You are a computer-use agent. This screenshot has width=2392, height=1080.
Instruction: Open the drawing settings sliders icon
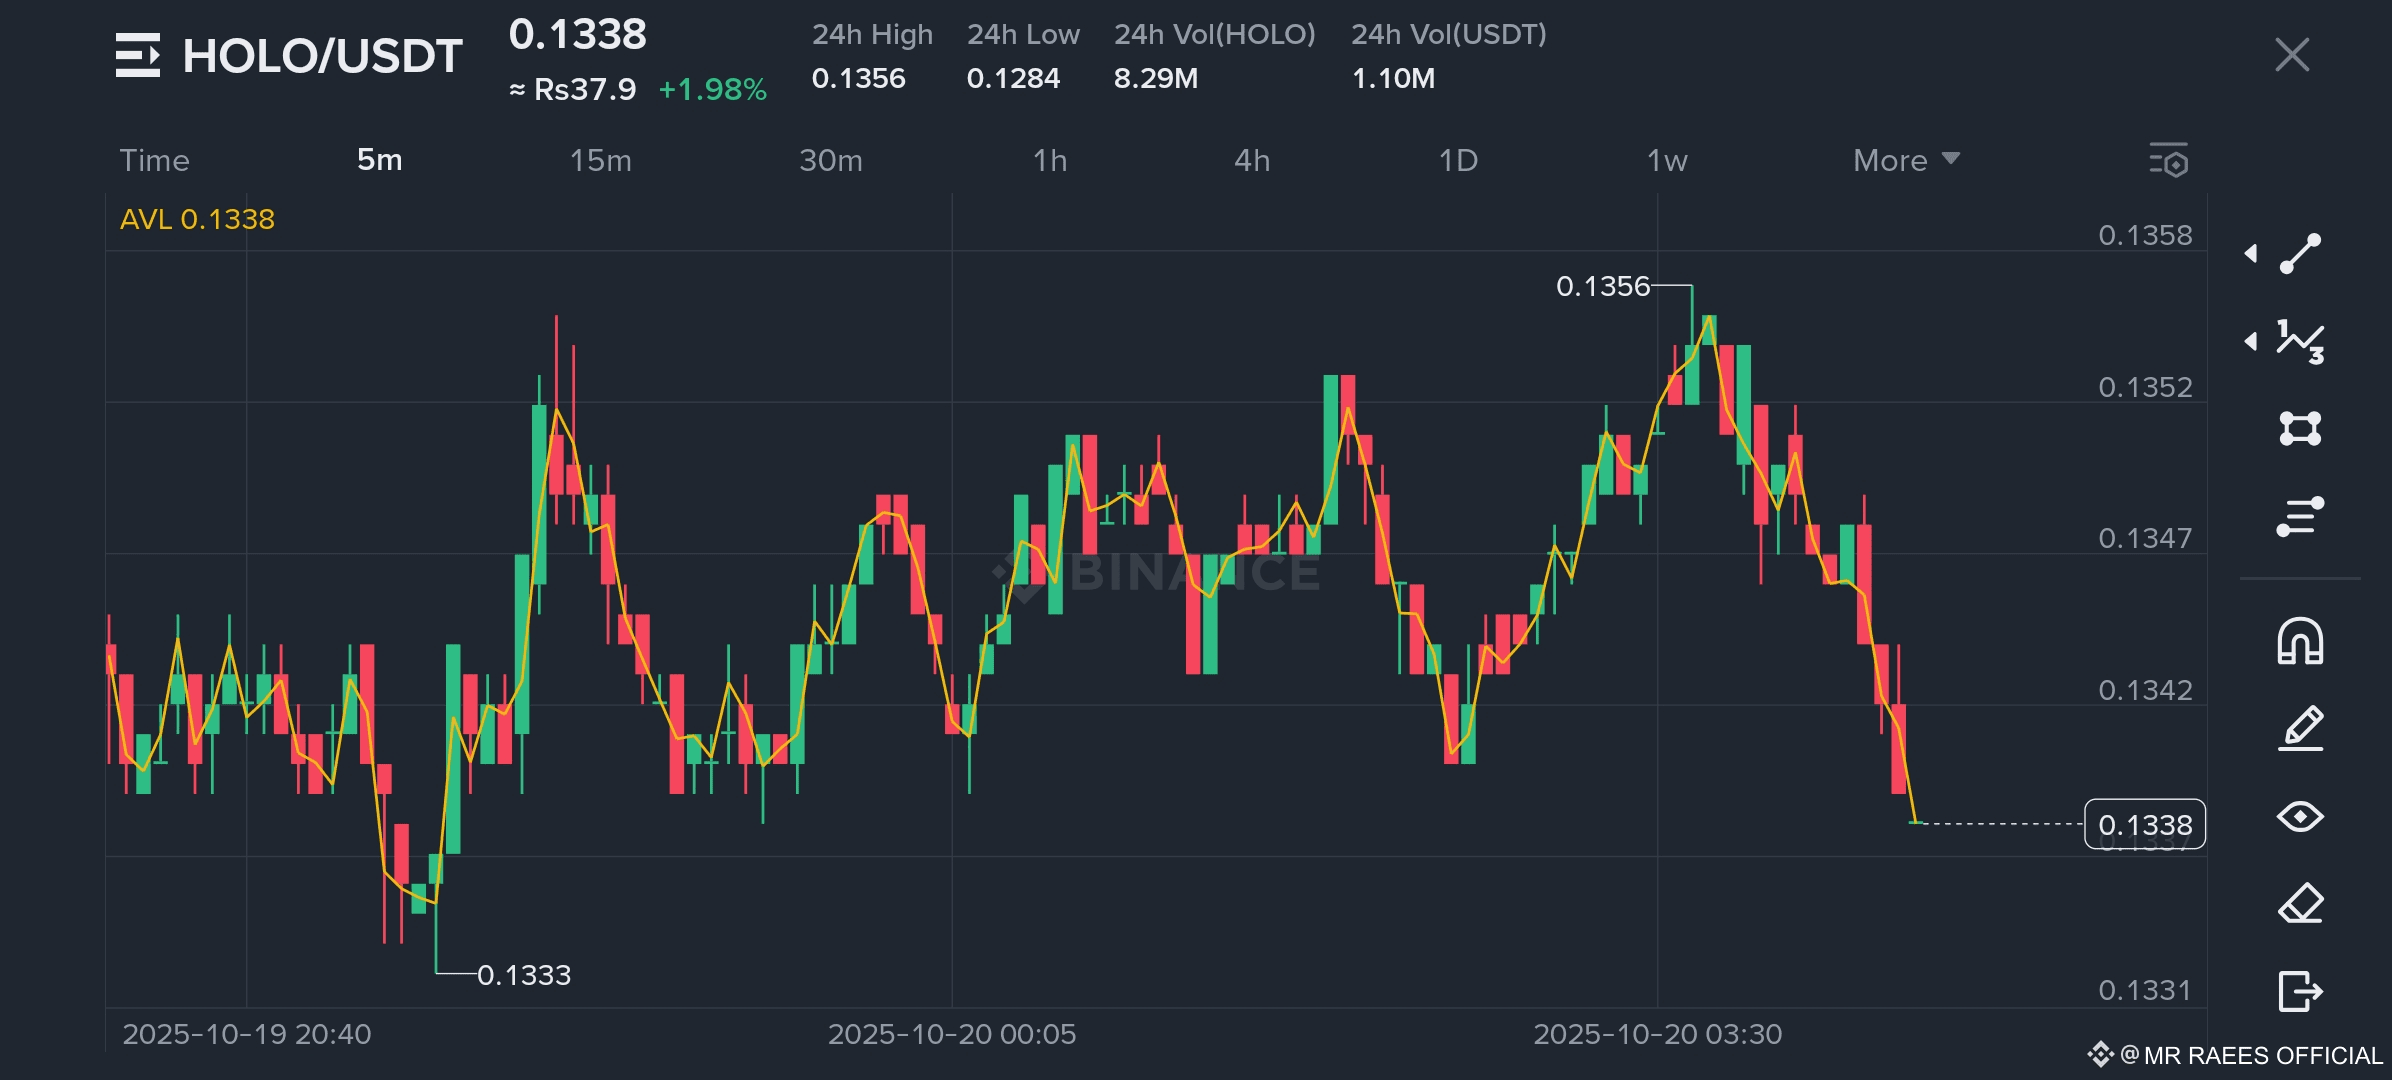pyautogui.click(x=2300, y=516)
